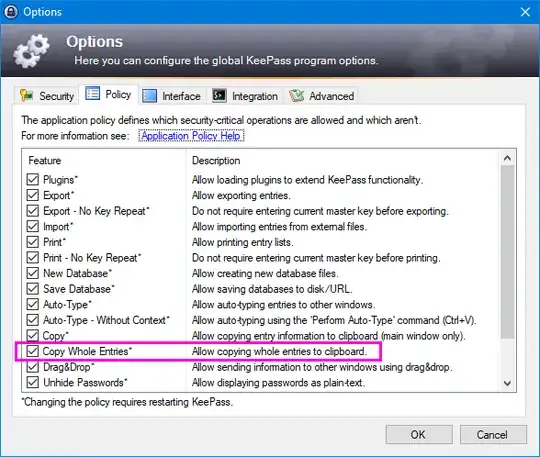This screenshot has height=457, width=540.
Task: Uncheck the Drag&Drop checkbox
Action: click(33, 367)
